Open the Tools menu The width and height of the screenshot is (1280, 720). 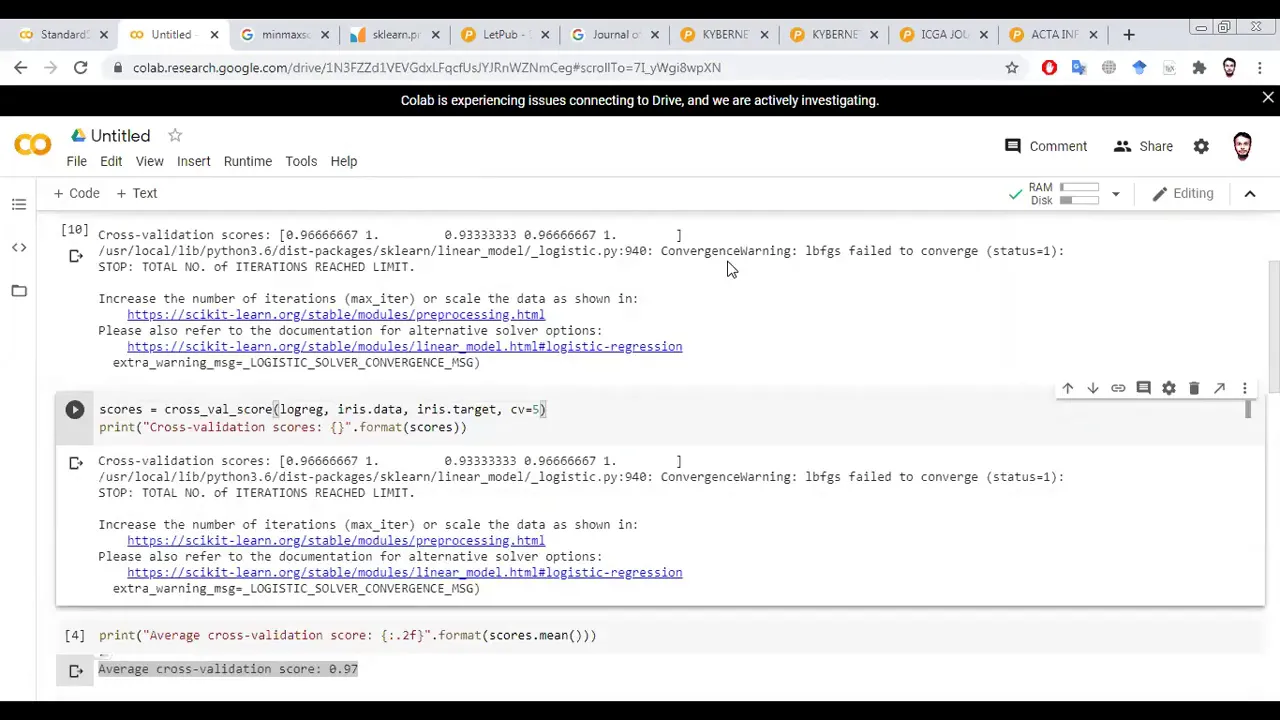pos(301,161)
